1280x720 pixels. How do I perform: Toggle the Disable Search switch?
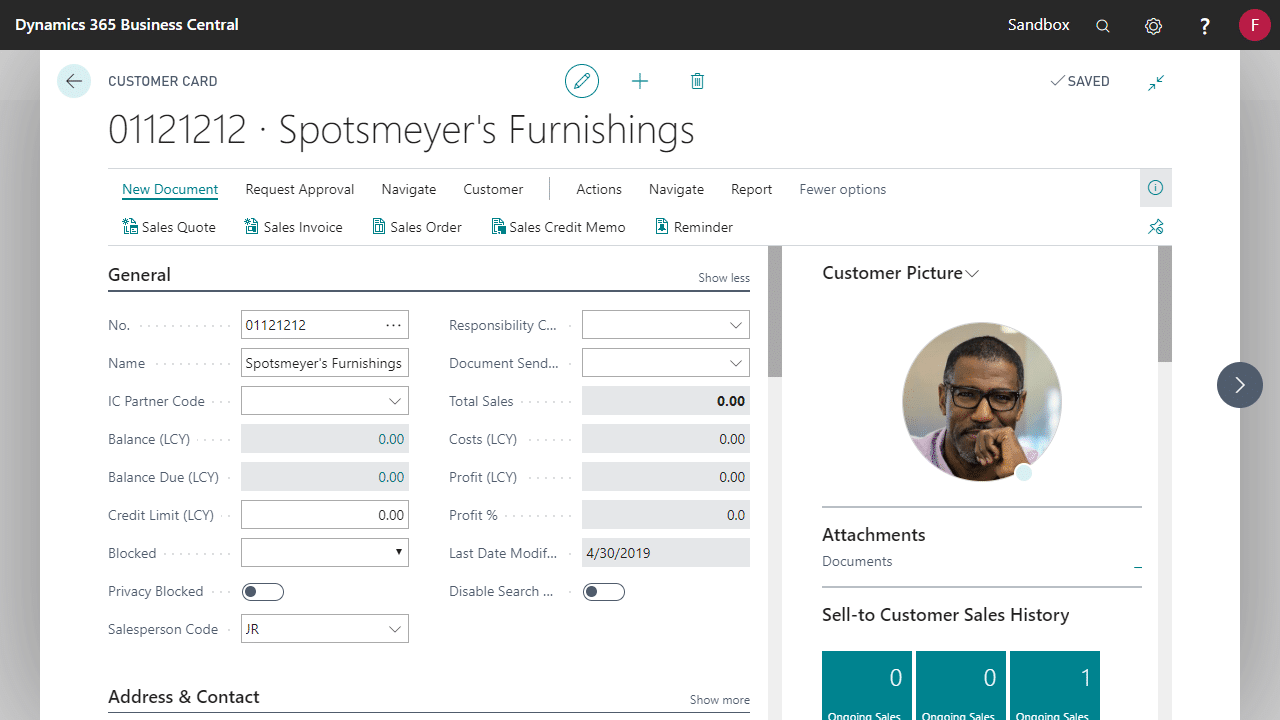point(604,592)
